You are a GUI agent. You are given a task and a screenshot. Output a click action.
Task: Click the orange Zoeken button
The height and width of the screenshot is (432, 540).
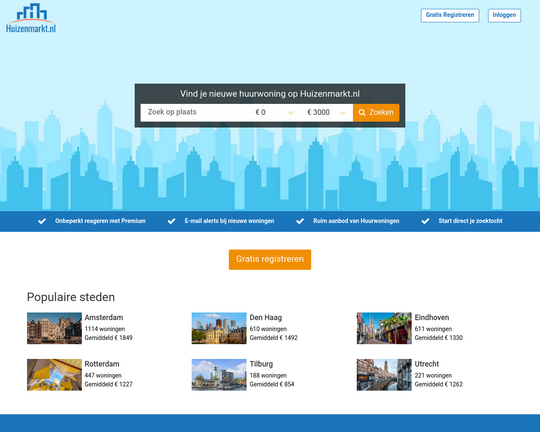click(x=376, y=113)
